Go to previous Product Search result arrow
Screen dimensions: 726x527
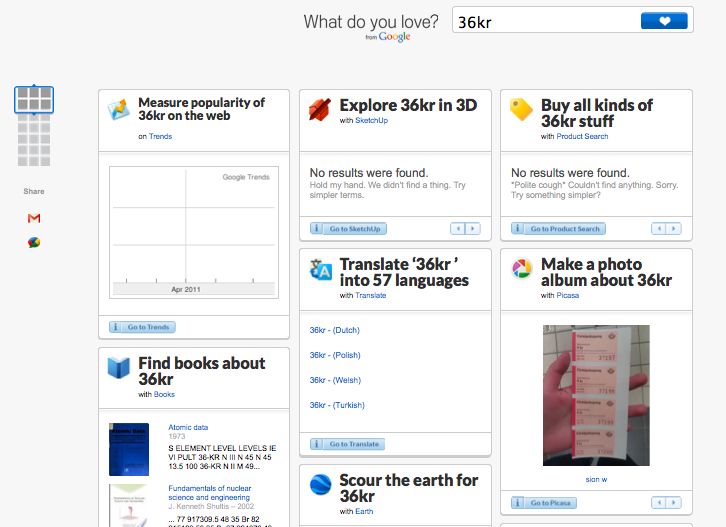point(659,228)
